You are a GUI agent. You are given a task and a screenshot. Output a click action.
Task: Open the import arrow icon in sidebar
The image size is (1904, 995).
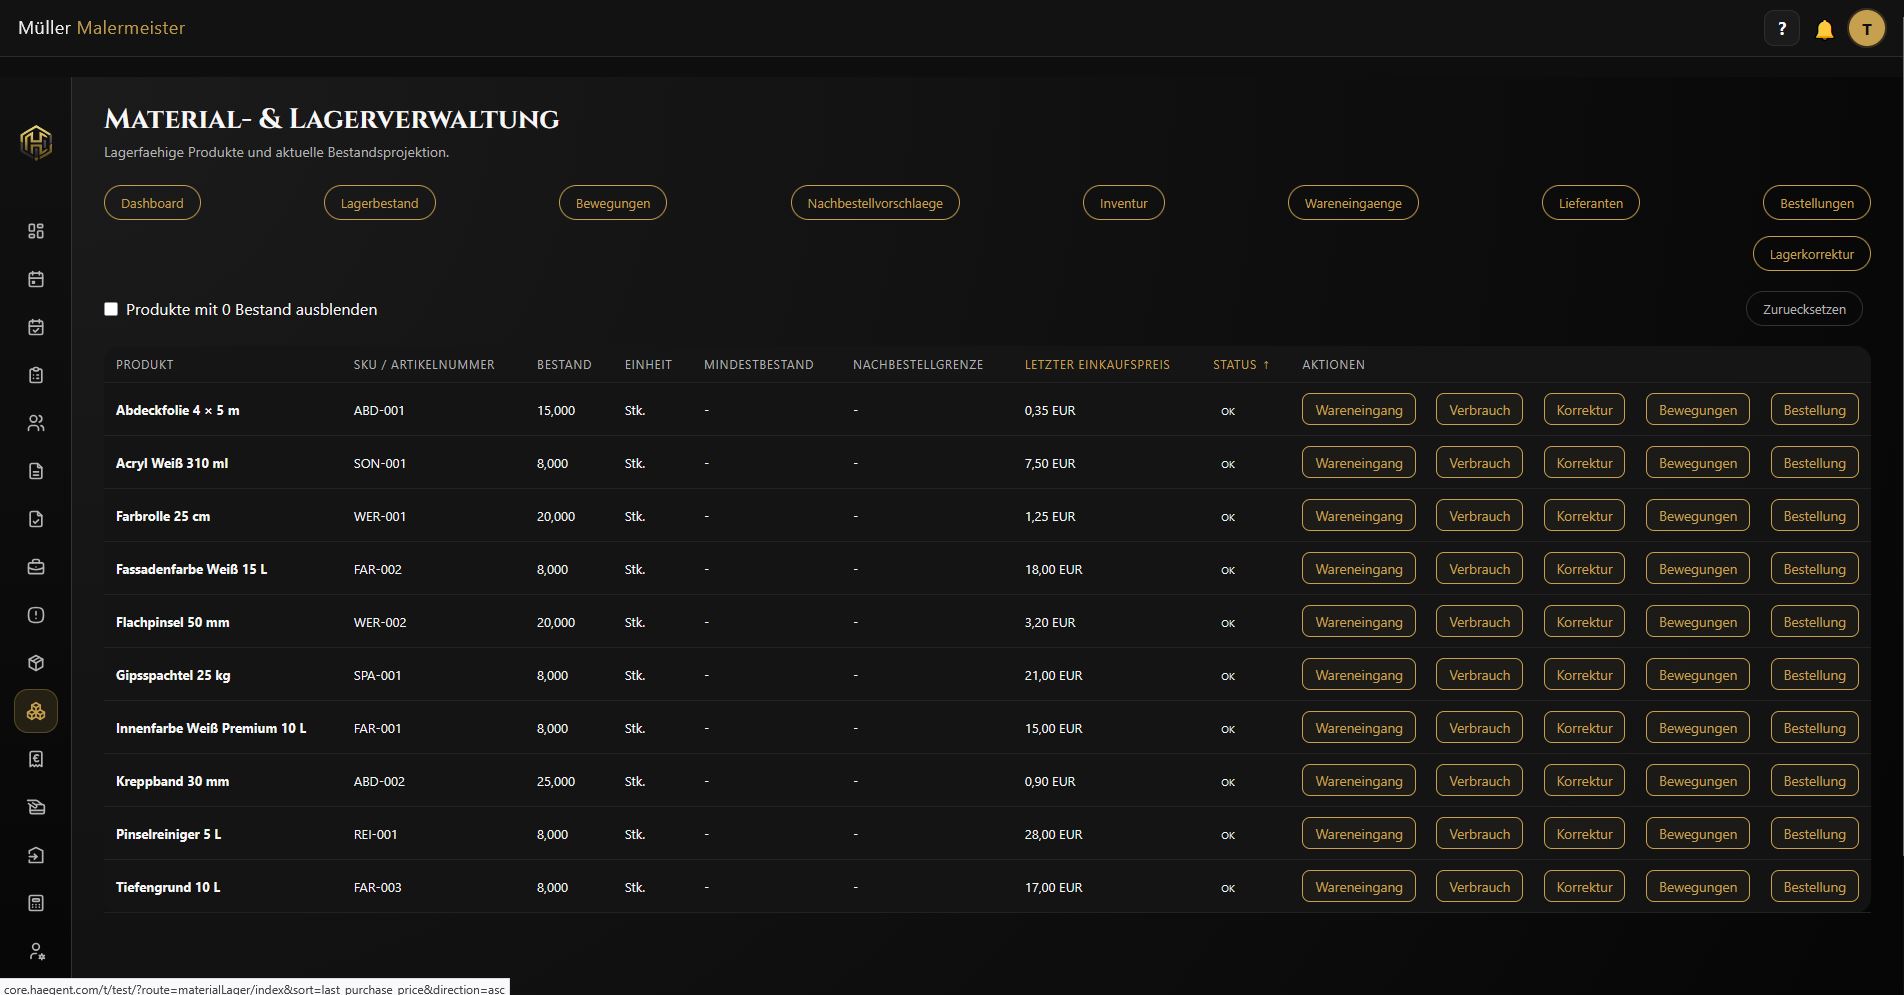pyautogui.click(x=36, y=855)
